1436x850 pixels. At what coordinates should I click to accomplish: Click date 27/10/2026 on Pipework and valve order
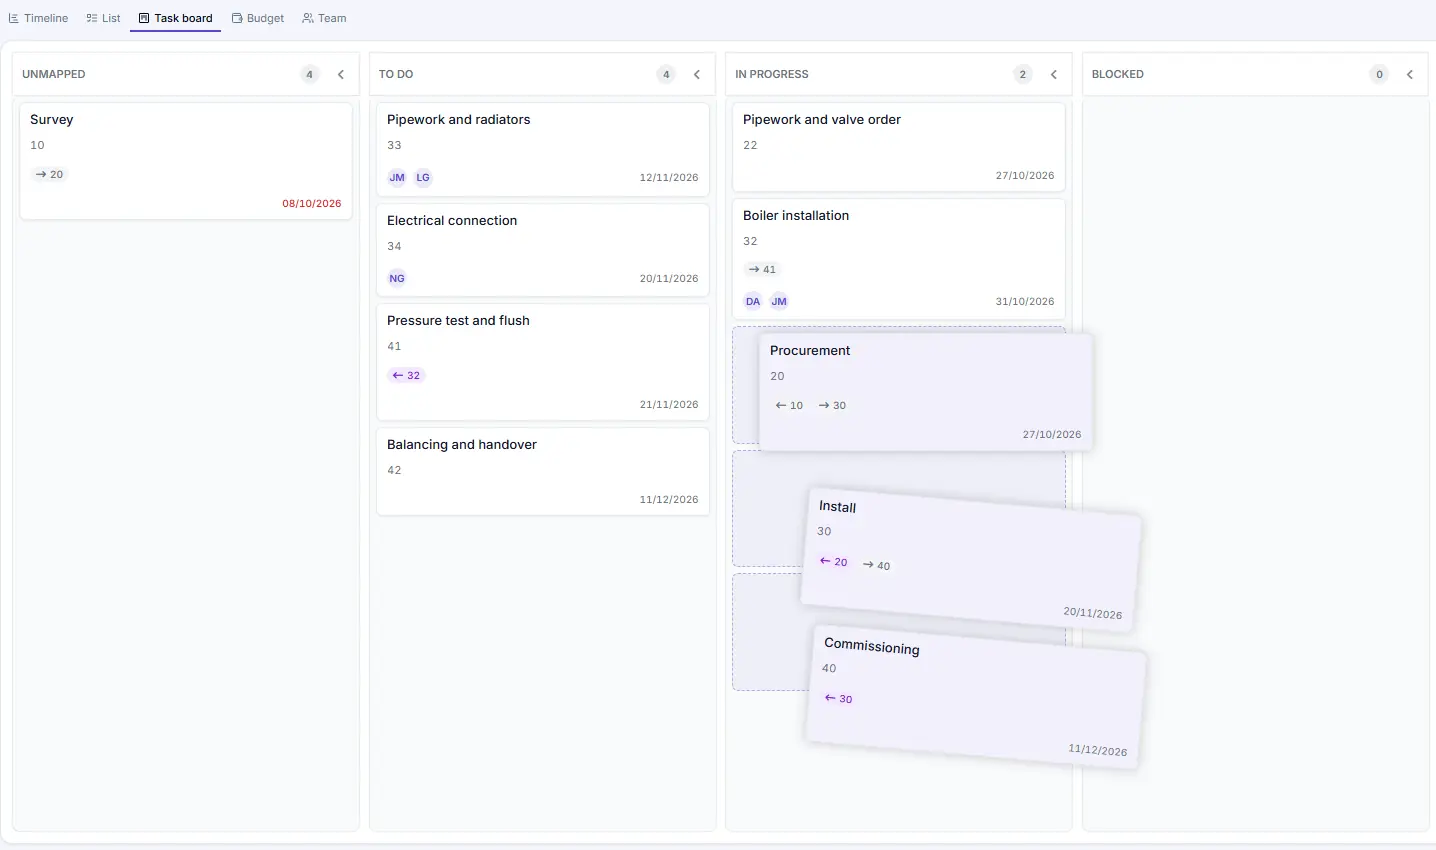pyautogui.click(x=1025, y=175)
